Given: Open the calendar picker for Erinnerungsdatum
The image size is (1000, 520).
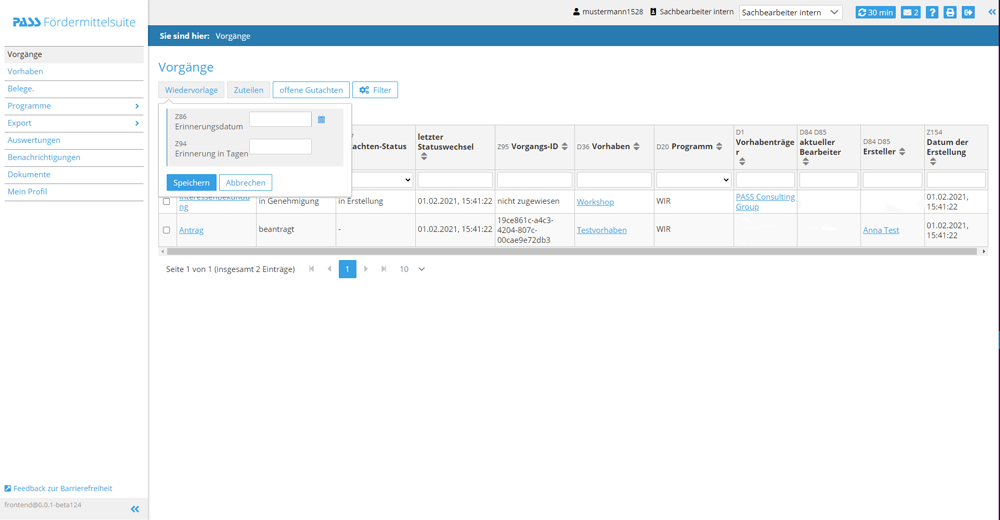Looking at the screenshot, I should pos(321,119).
